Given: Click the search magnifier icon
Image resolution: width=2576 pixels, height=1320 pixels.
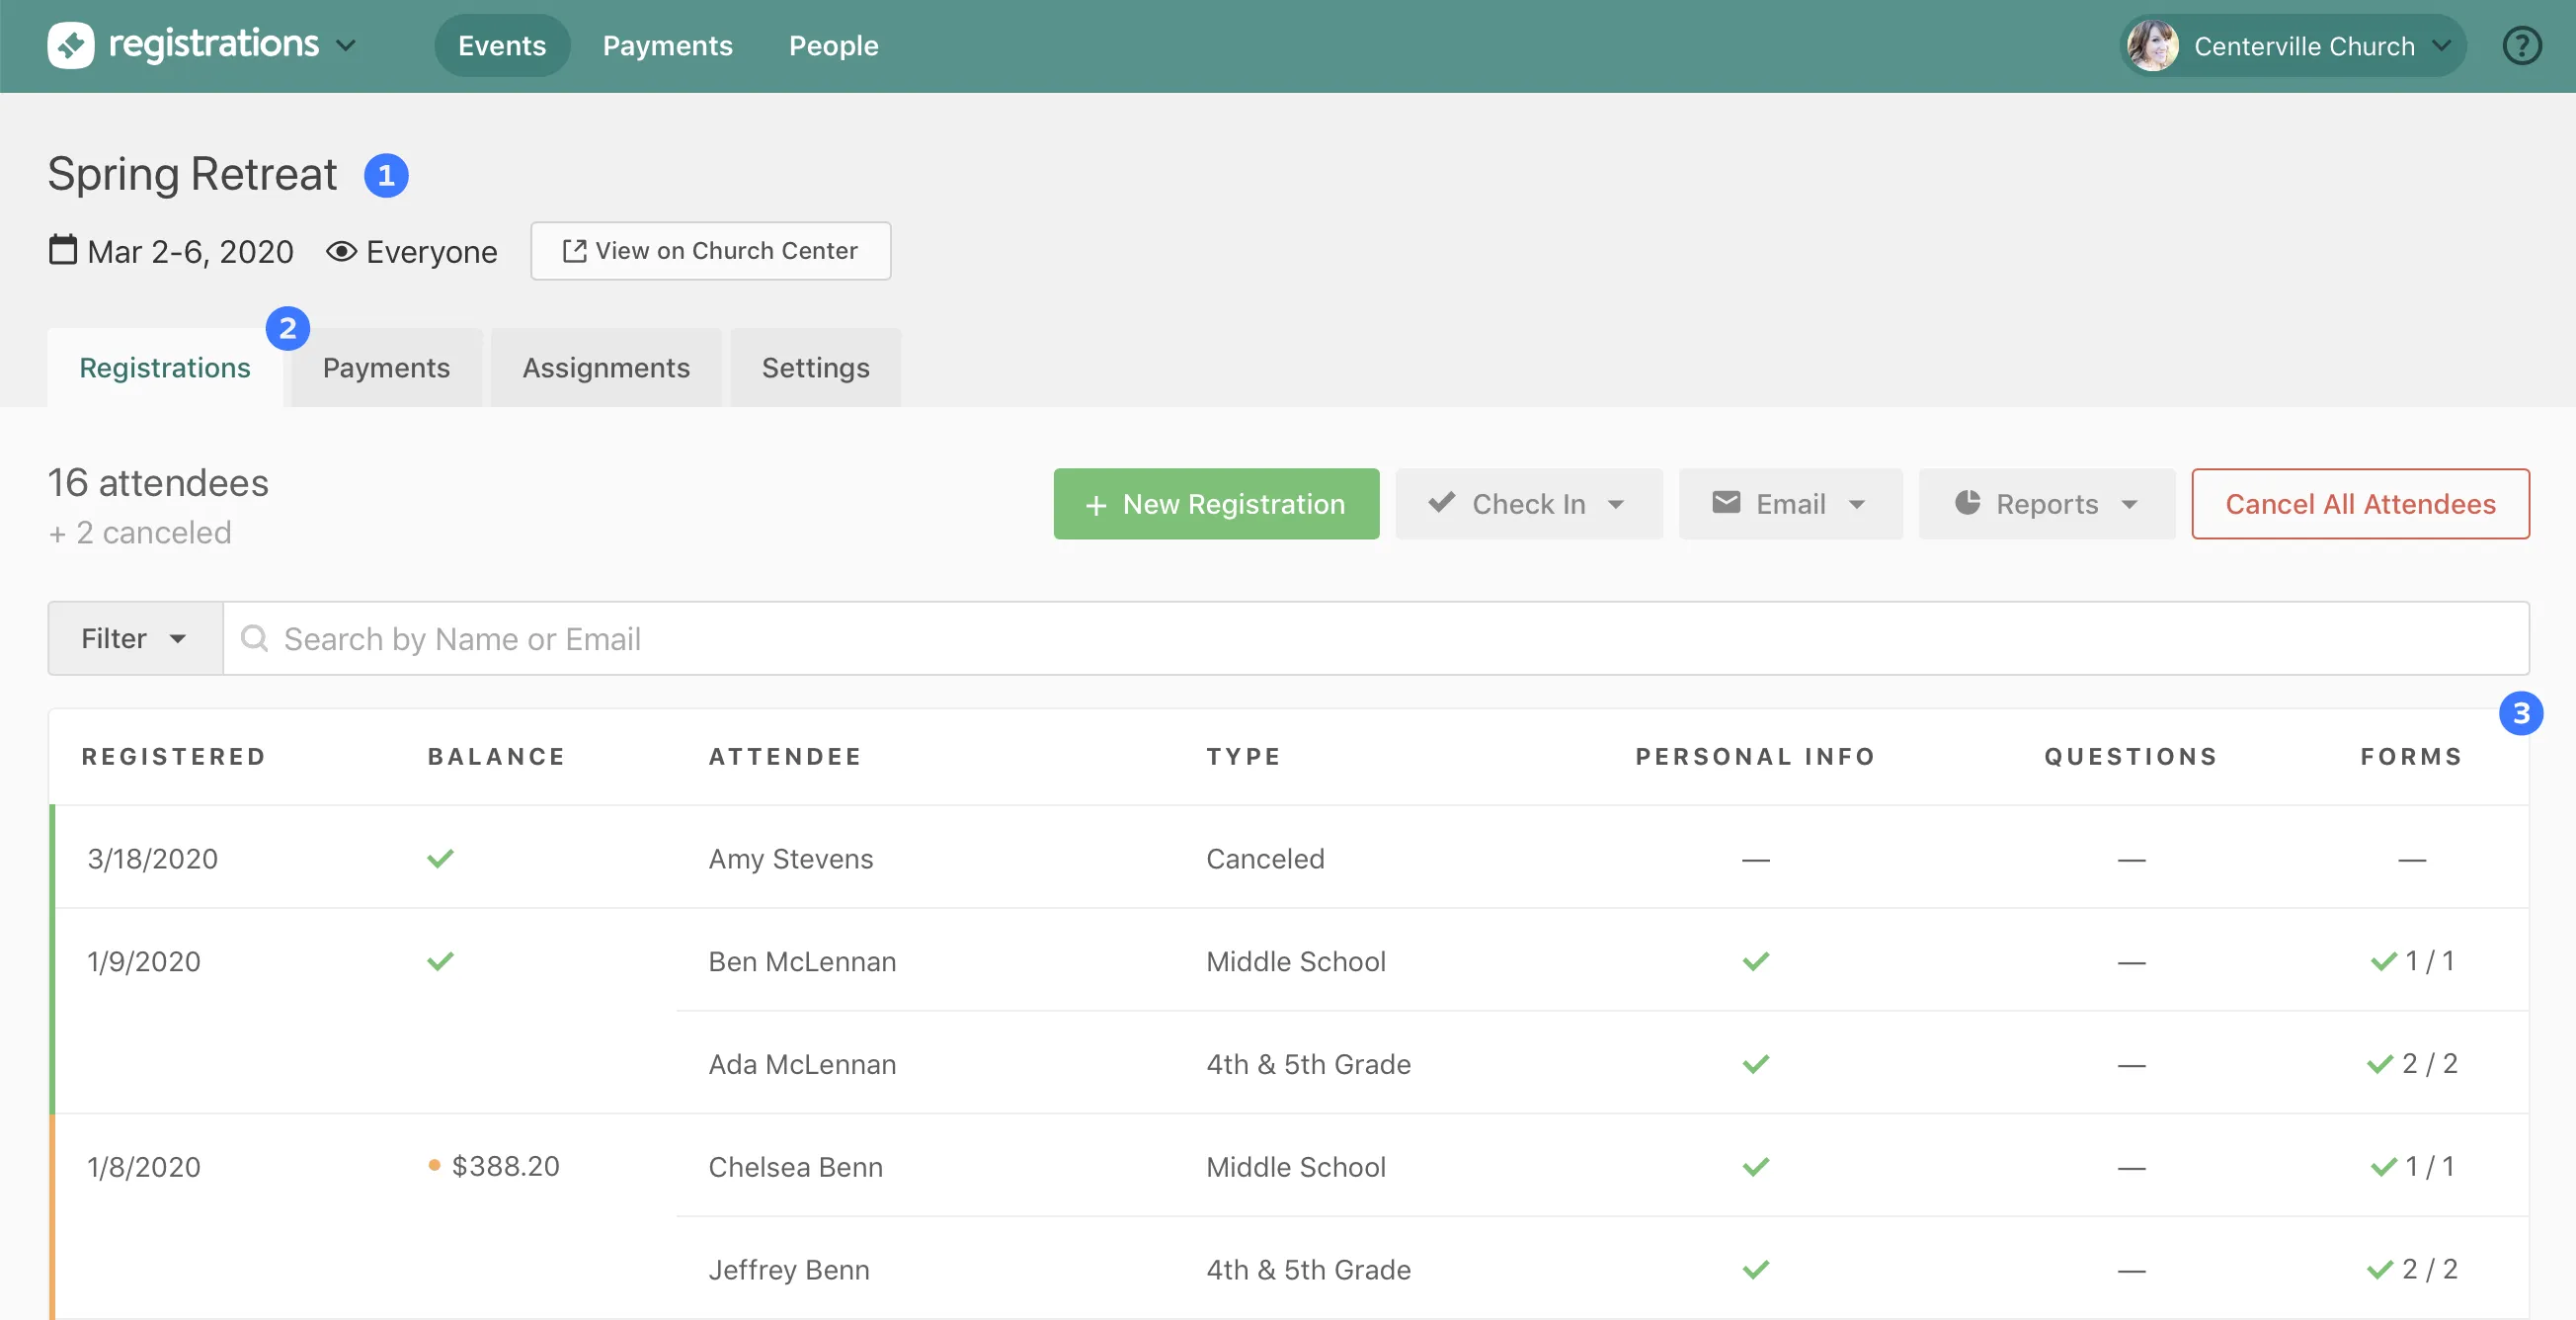Looking at the screenshot, I should click(x=255, y=638).
